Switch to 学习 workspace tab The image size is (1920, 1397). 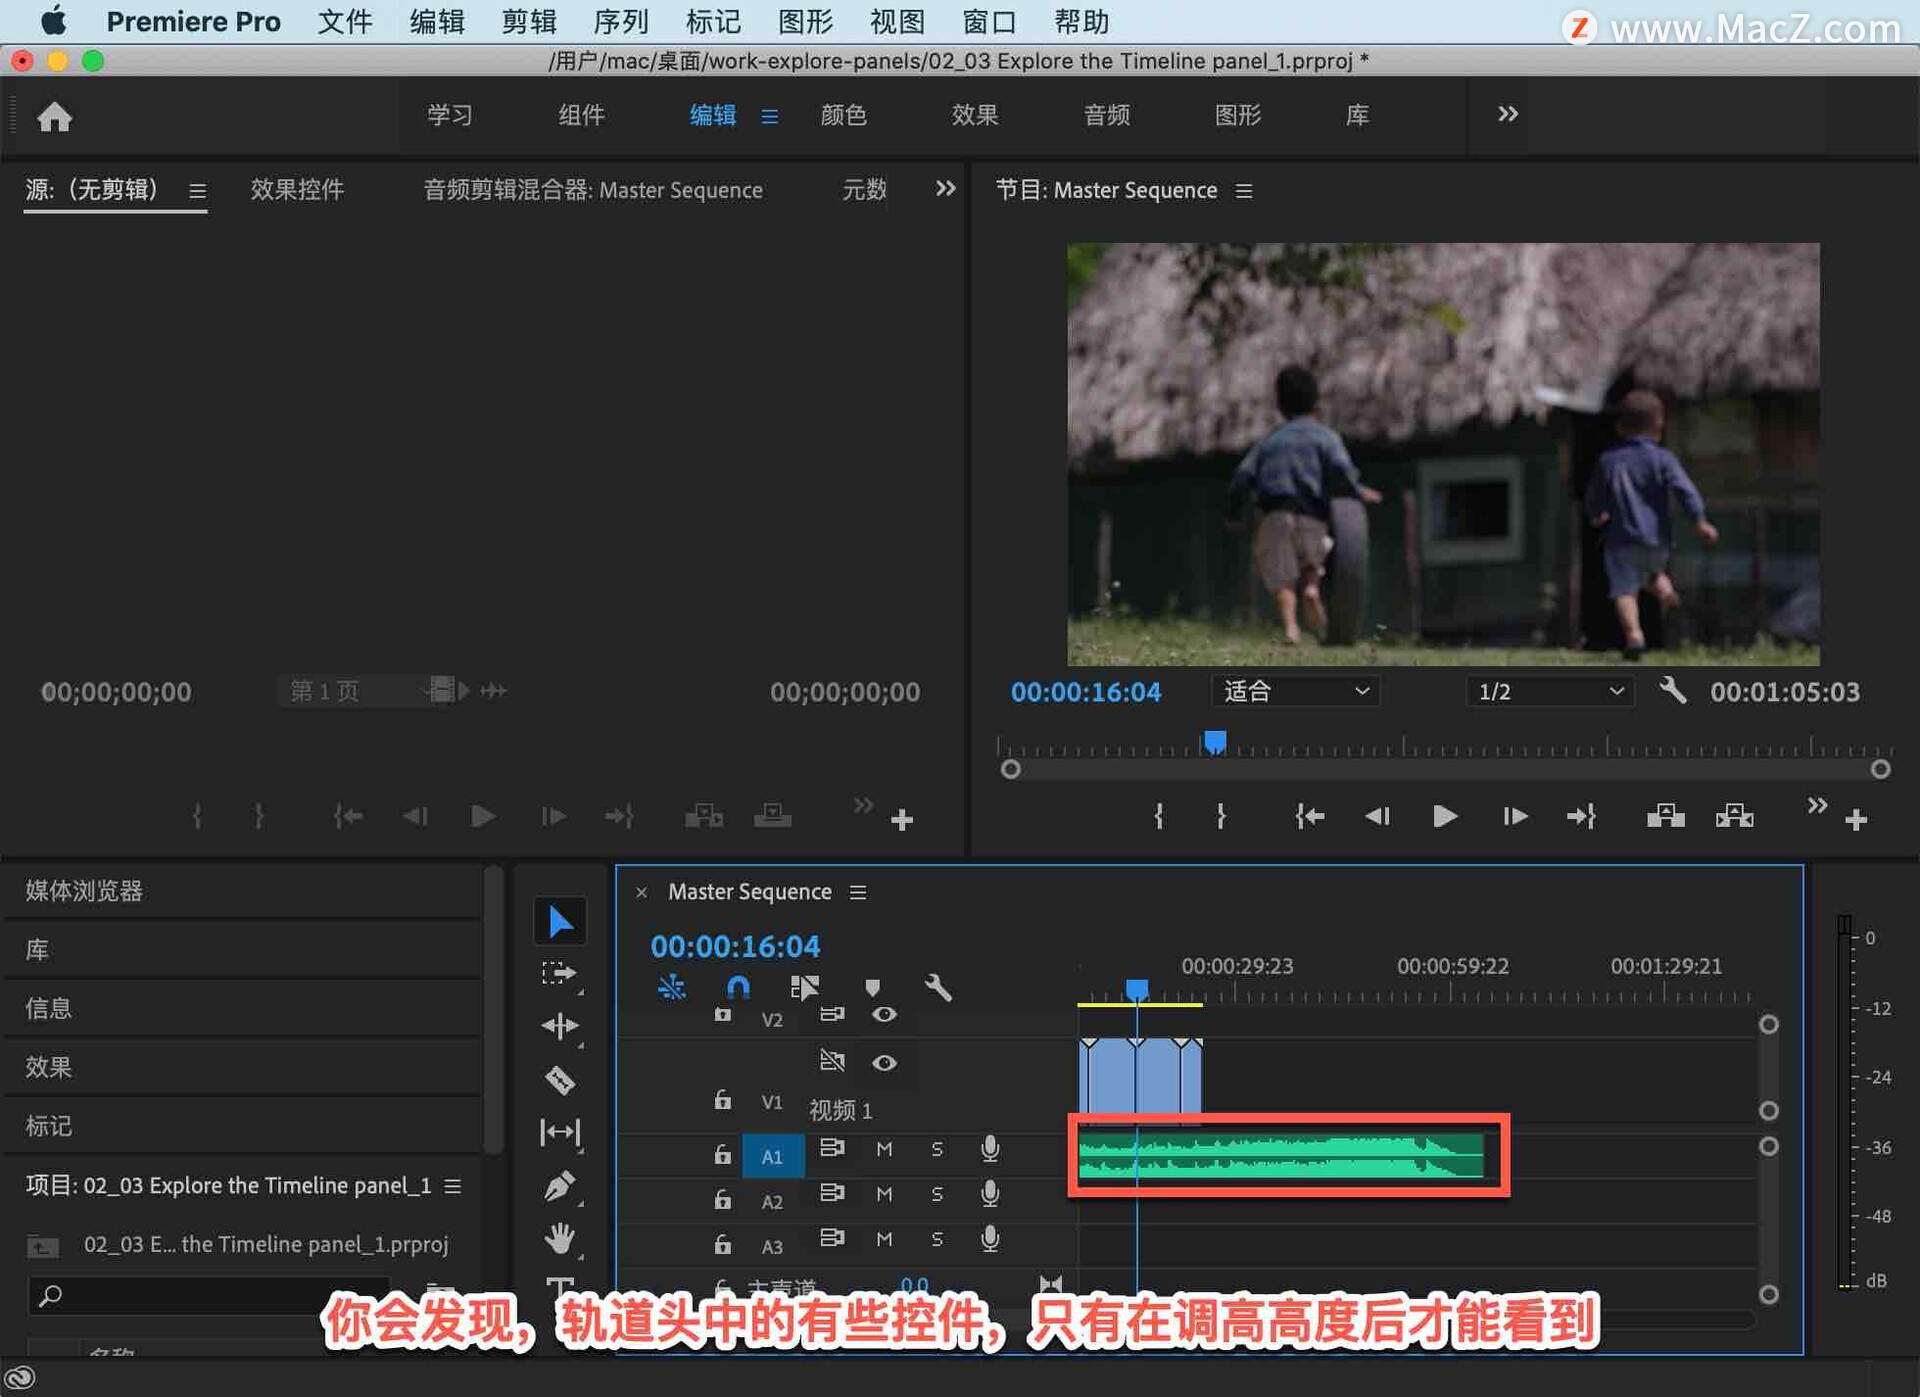[x=450, y=115]
